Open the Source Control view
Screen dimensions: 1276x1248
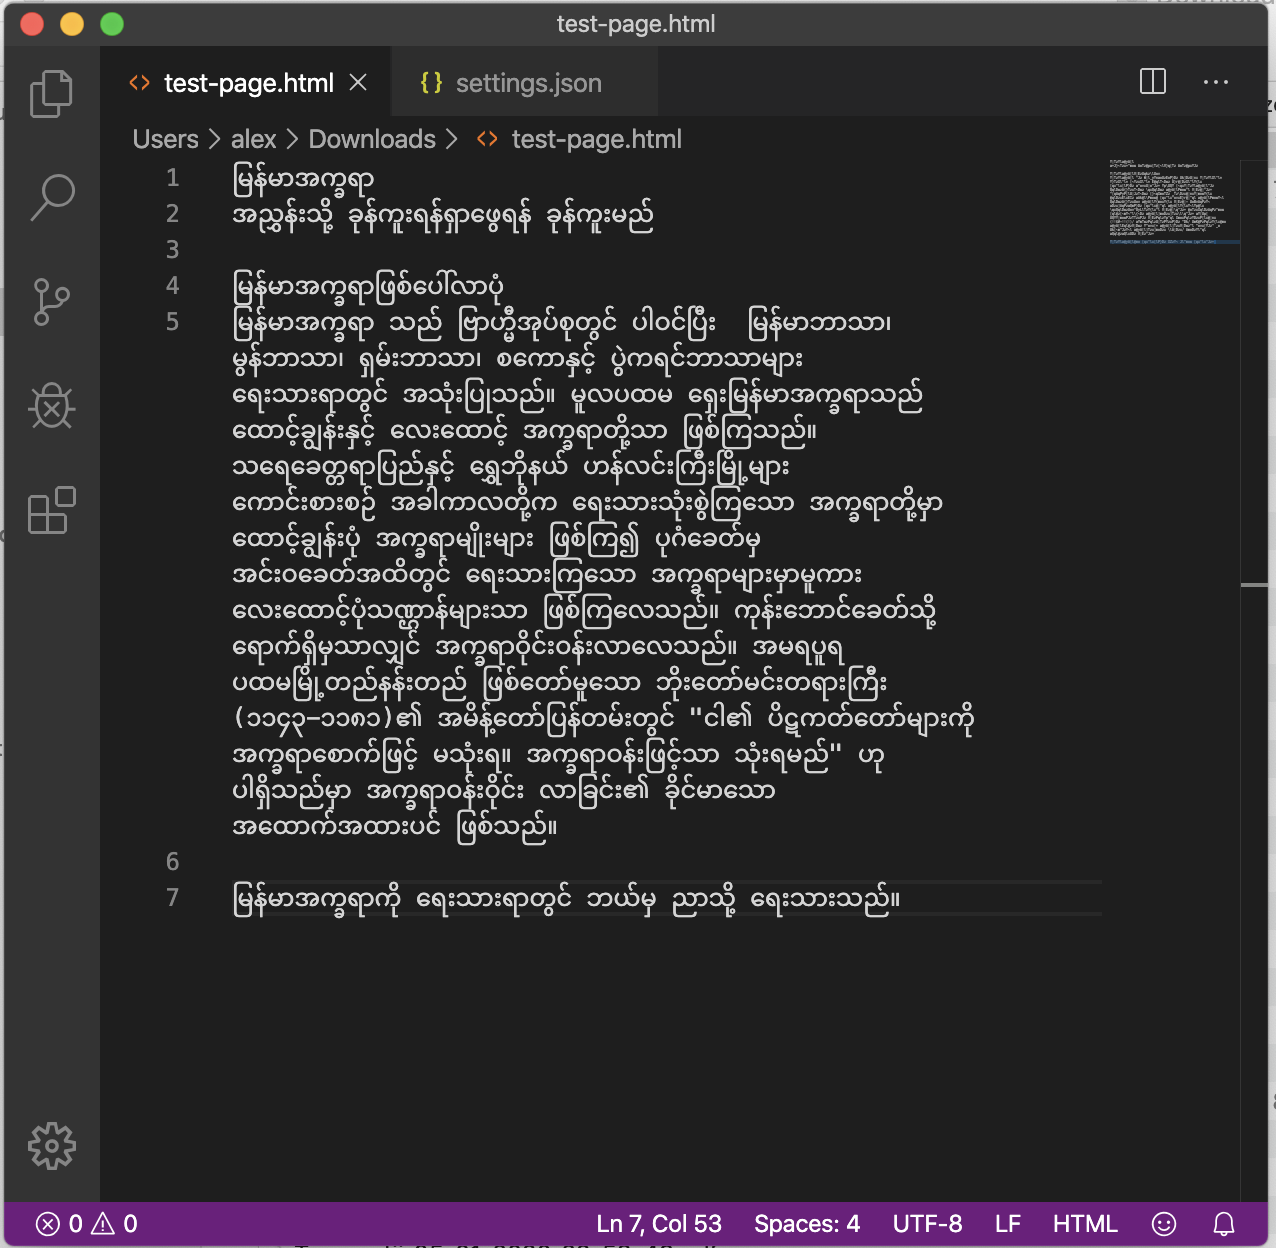[x=51, y=302]
